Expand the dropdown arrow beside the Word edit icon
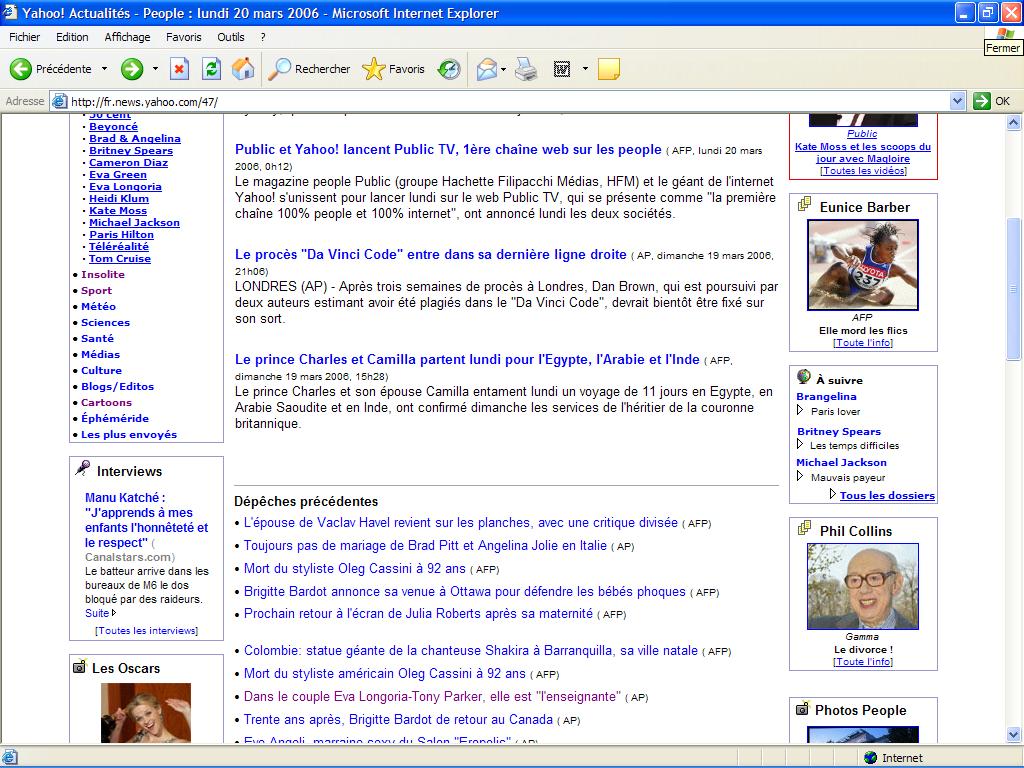The width and height of the screenshot is (1024, 768). pos(585,69)
